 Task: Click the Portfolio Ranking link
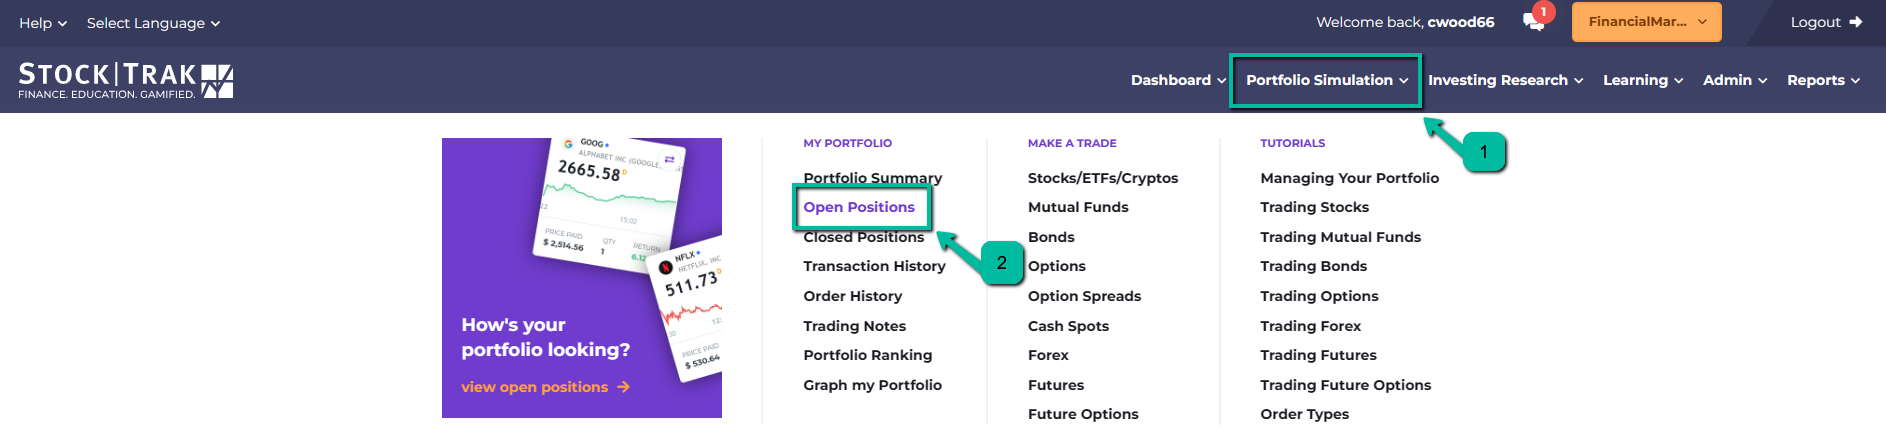click(867, 355)
